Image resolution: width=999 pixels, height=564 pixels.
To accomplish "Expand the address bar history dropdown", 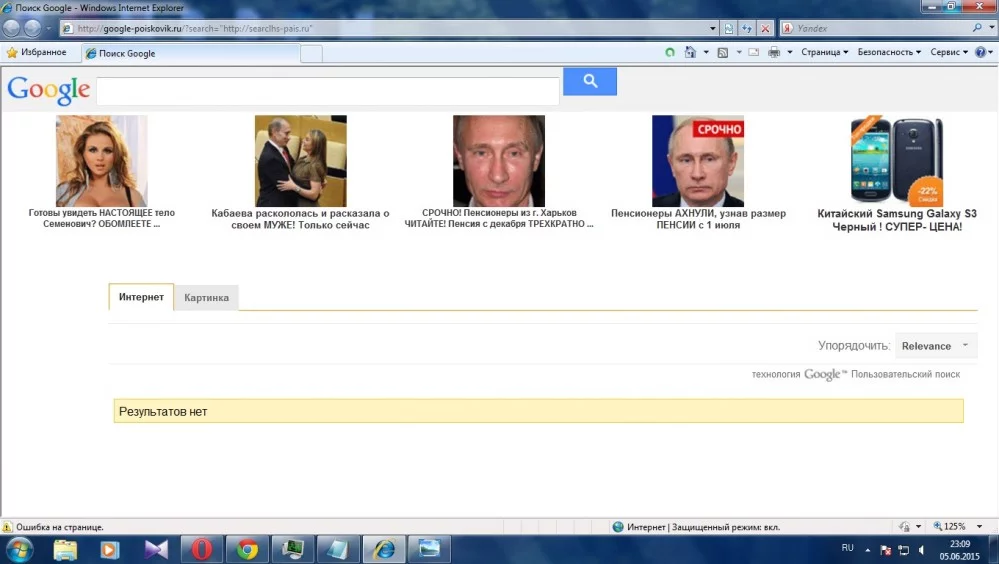I will 713,28.
